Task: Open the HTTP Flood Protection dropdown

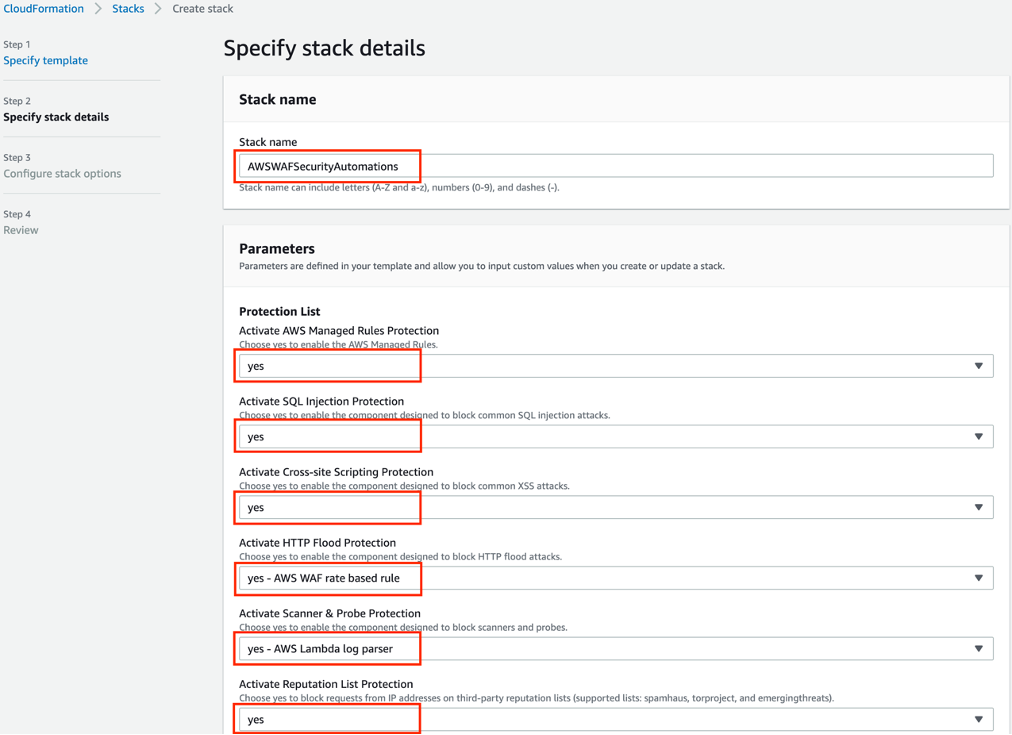Action: pyautogui.click(x=616, y=578)
